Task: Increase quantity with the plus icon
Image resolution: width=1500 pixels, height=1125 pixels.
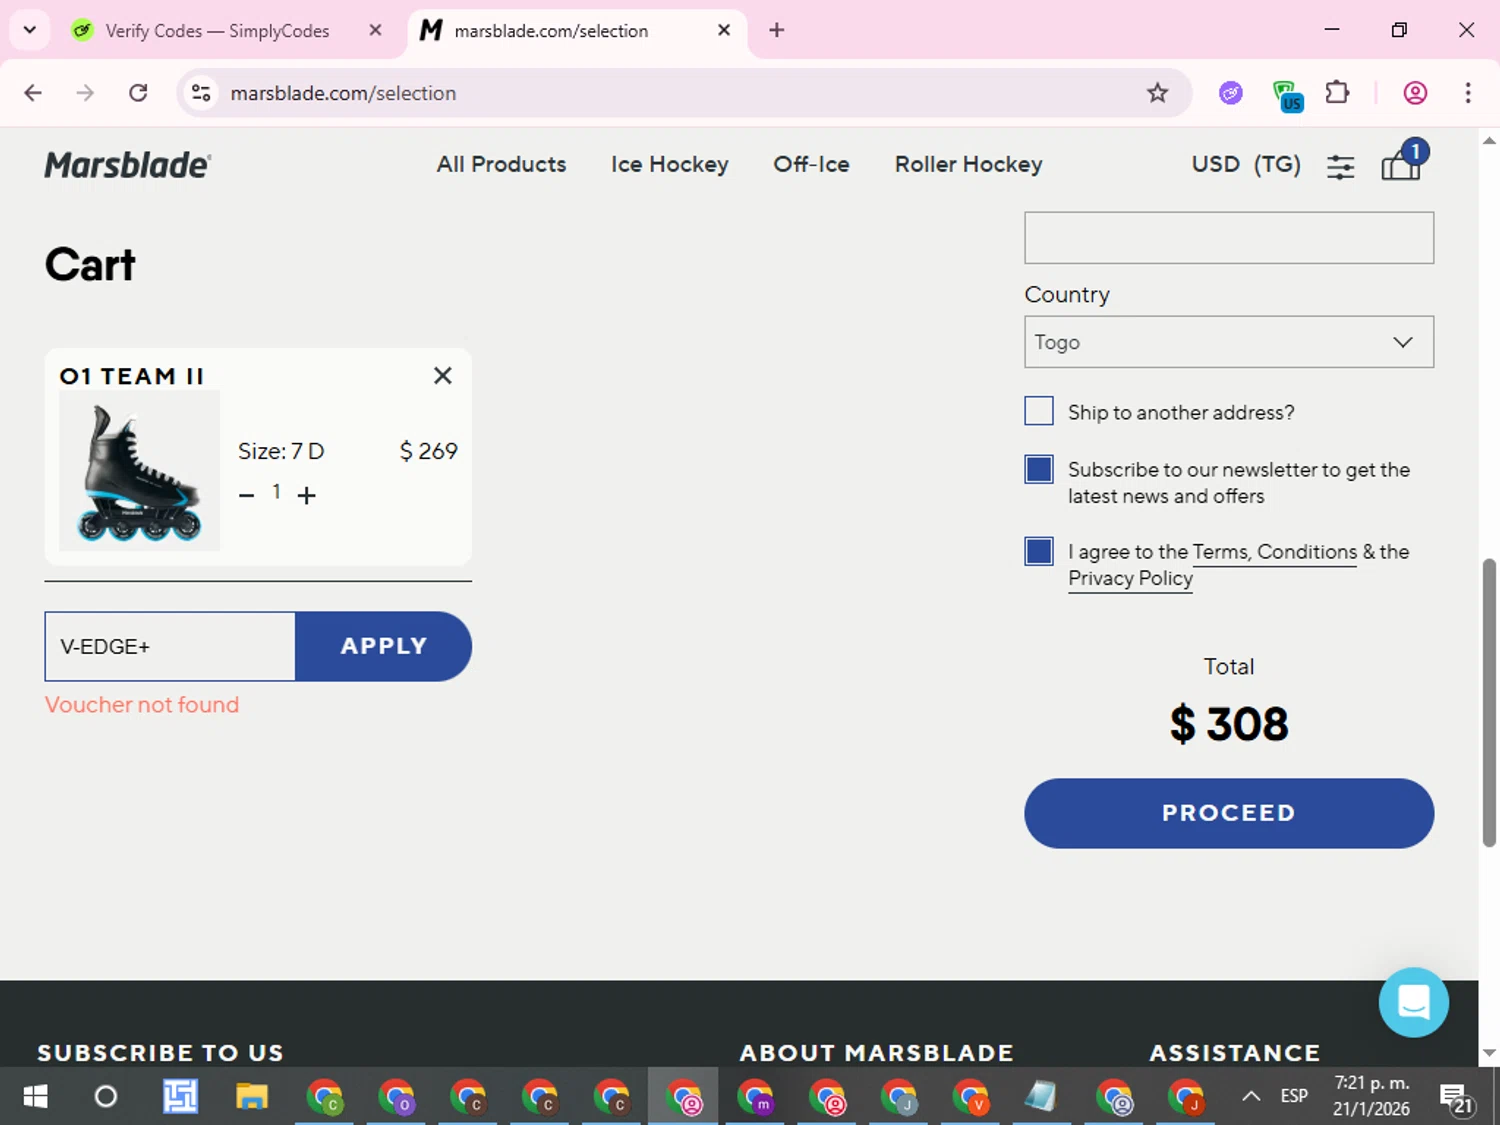Action: pyautogui.click(x=307, y=495)
